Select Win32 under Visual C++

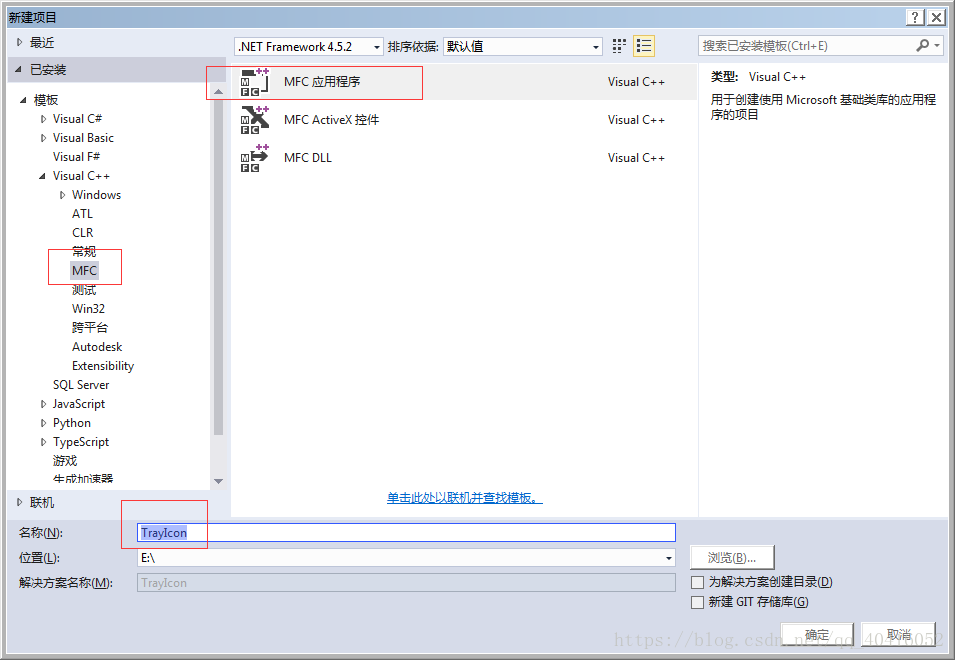click(88, 309)
